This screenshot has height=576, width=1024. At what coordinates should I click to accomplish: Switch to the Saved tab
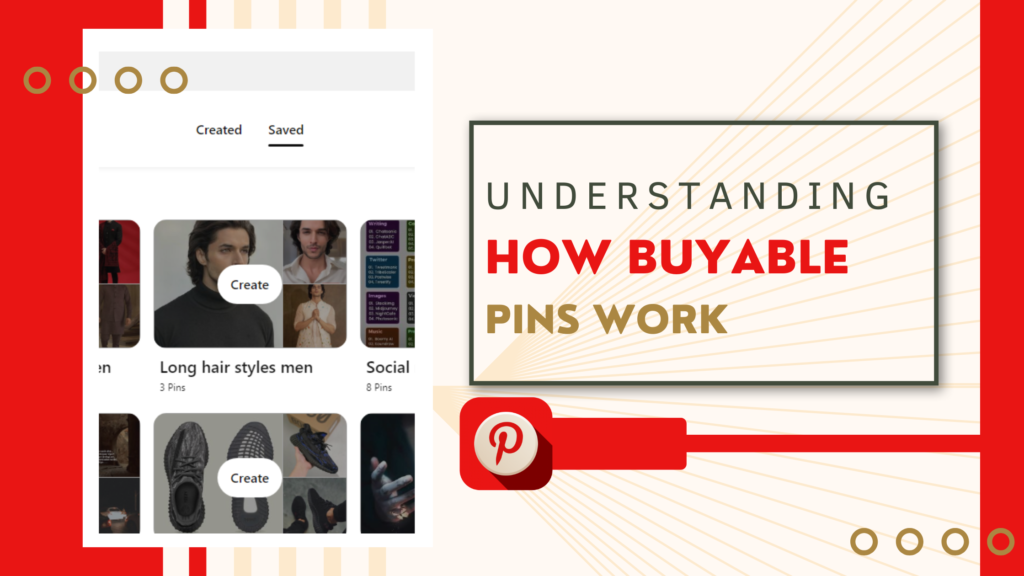point(285,130)
